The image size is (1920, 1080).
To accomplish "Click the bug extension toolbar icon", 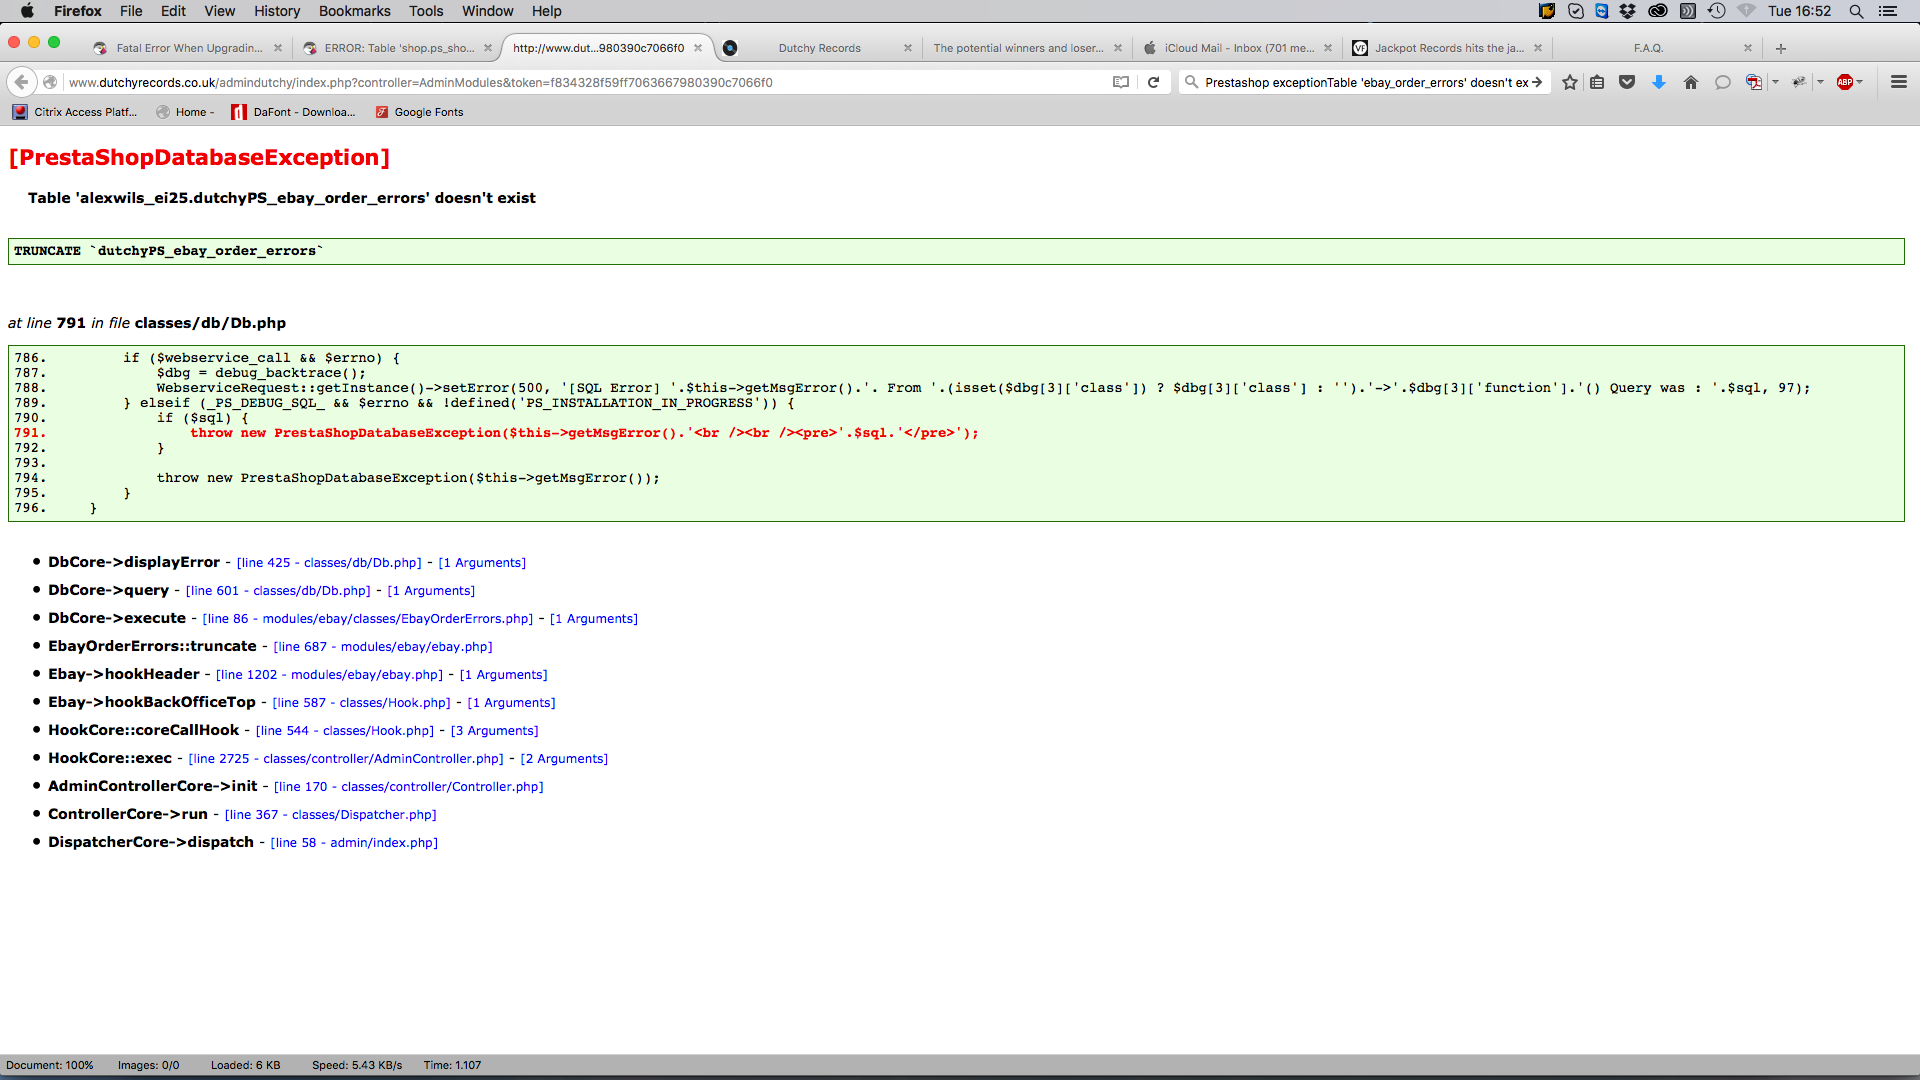I will click(x=1799, y=82).
